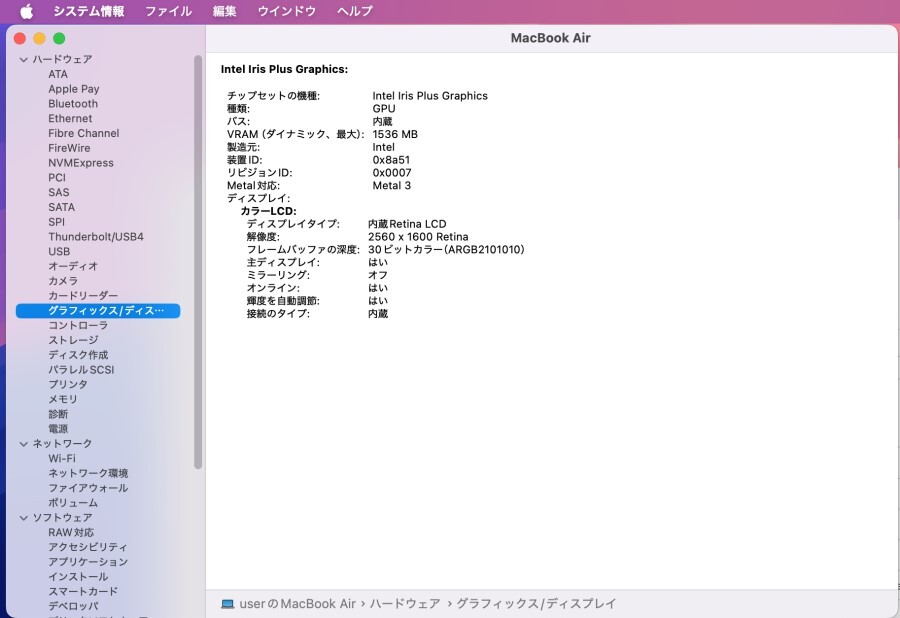The width and height of the screenshot is (900, 618).
Task: Select カードリーダー in the sidebar
Action: click(83, 296)
